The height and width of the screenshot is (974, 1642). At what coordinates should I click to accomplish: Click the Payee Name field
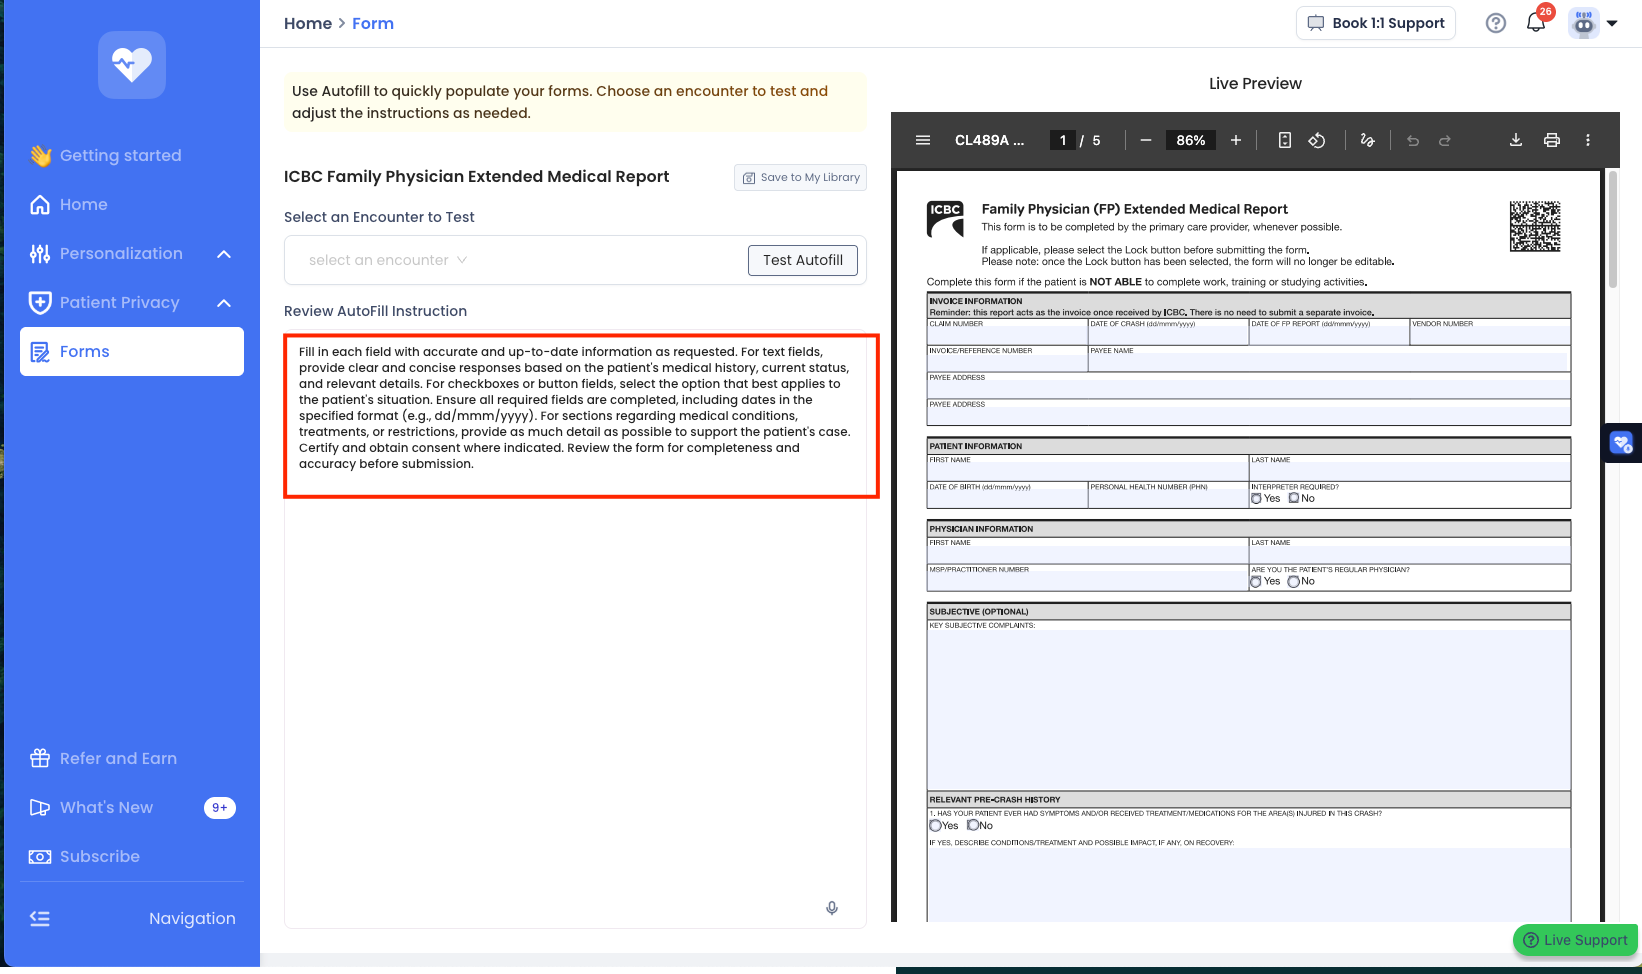(1328, 362)
